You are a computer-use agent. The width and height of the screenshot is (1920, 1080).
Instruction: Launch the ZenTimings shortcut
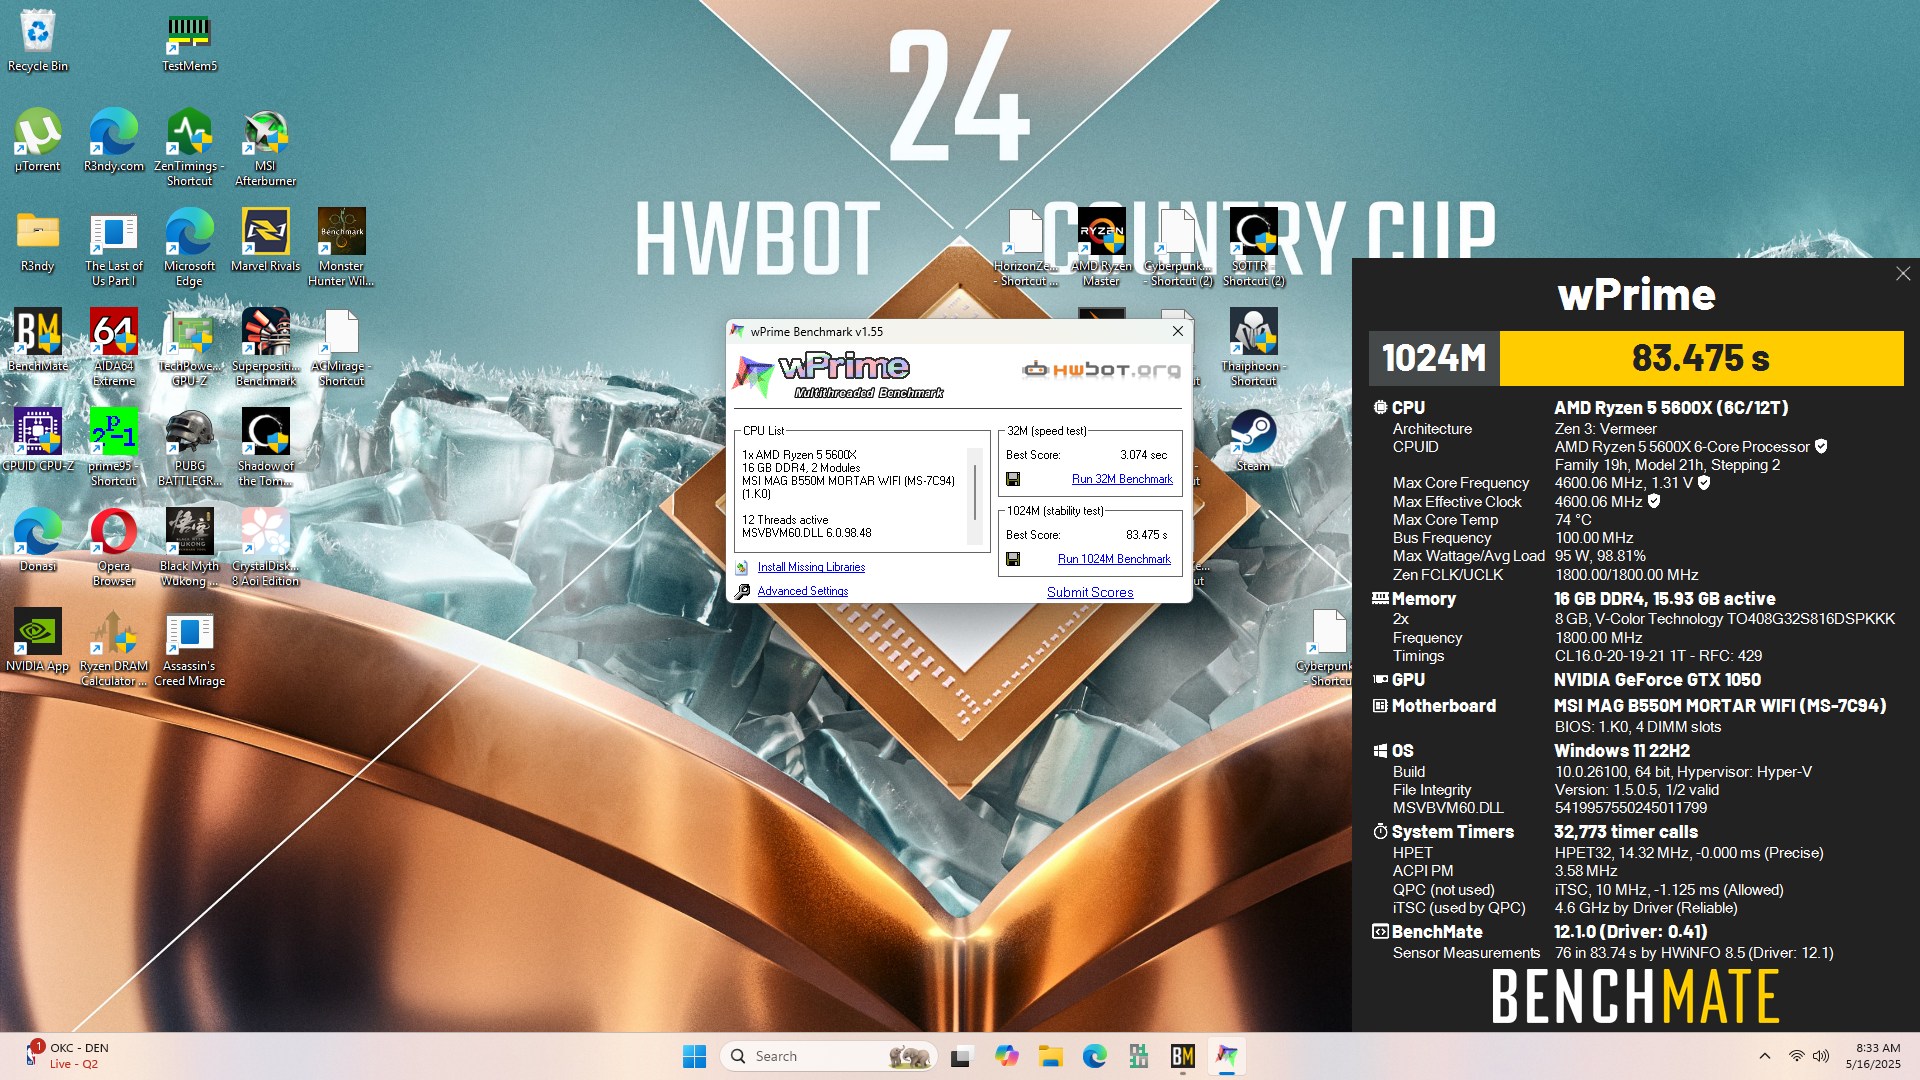[189, 148]
